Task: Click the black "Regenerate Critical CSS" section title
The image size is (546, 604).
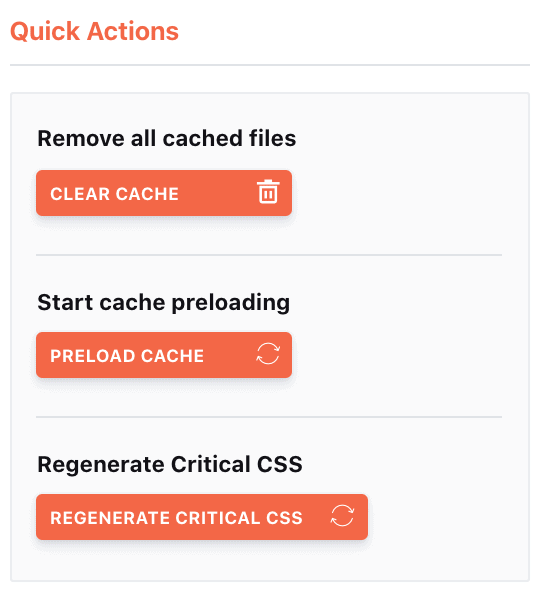Action: pos(170,464)
